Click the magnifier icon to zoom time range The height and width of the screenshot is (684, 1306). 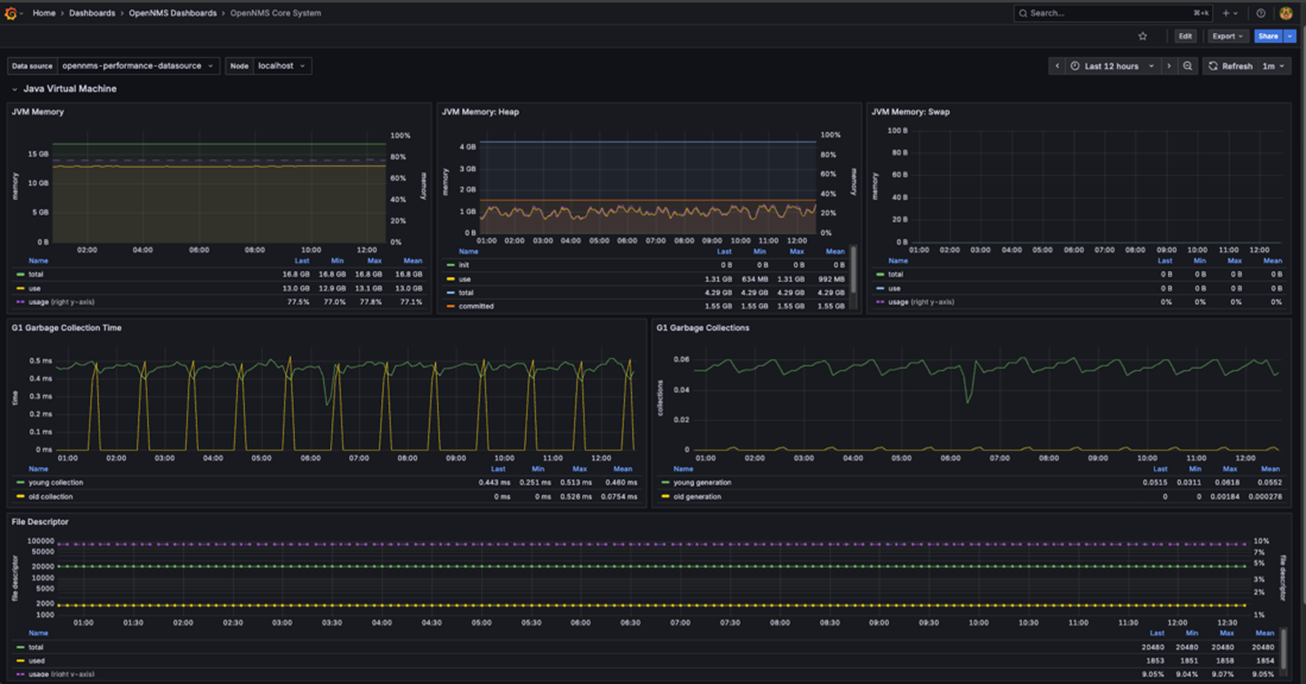[x=1187, y=66]
